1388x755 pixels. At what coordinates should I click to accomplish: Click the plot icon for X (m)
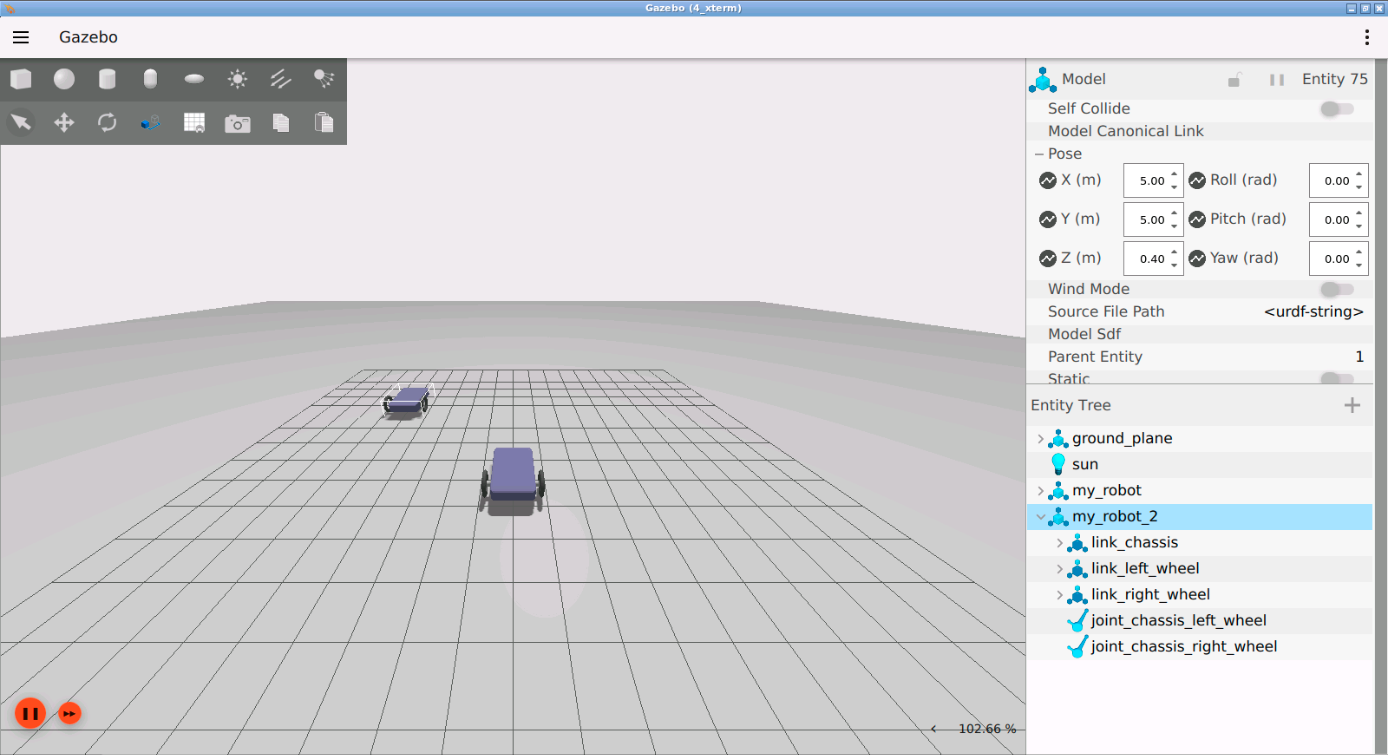coord(1048,181)
